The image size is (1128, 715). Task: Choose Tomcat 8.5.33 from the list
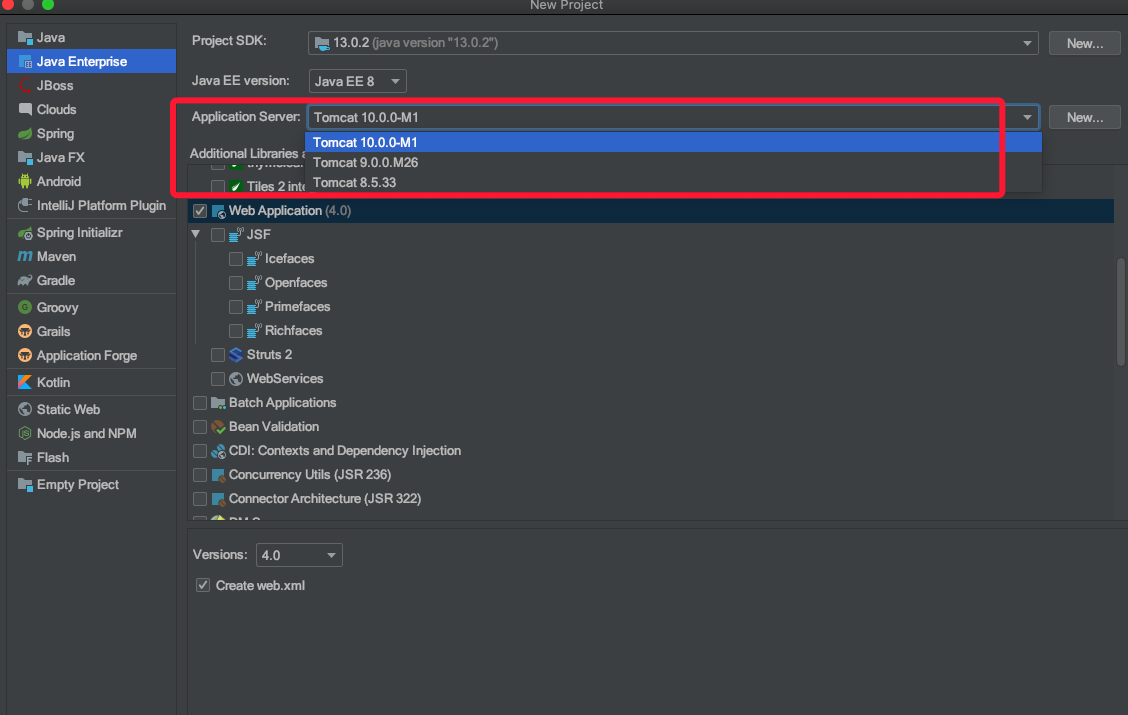coord(673,183)
